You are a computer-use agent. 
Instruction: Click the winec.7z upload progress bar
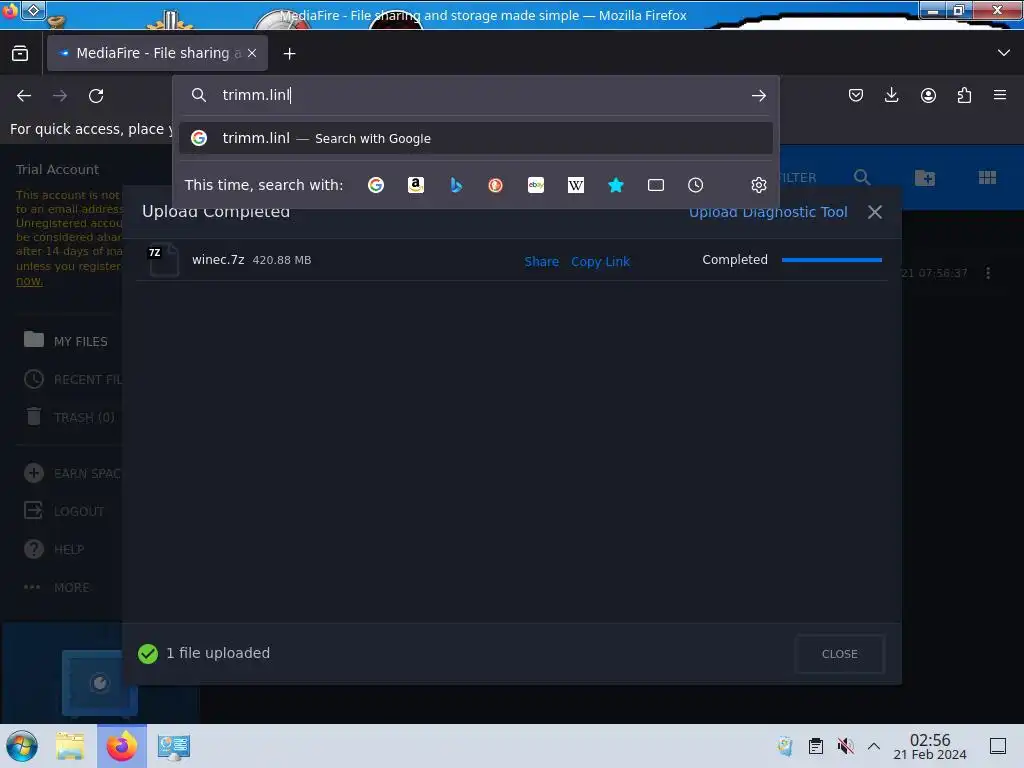[x=831, y=260]
